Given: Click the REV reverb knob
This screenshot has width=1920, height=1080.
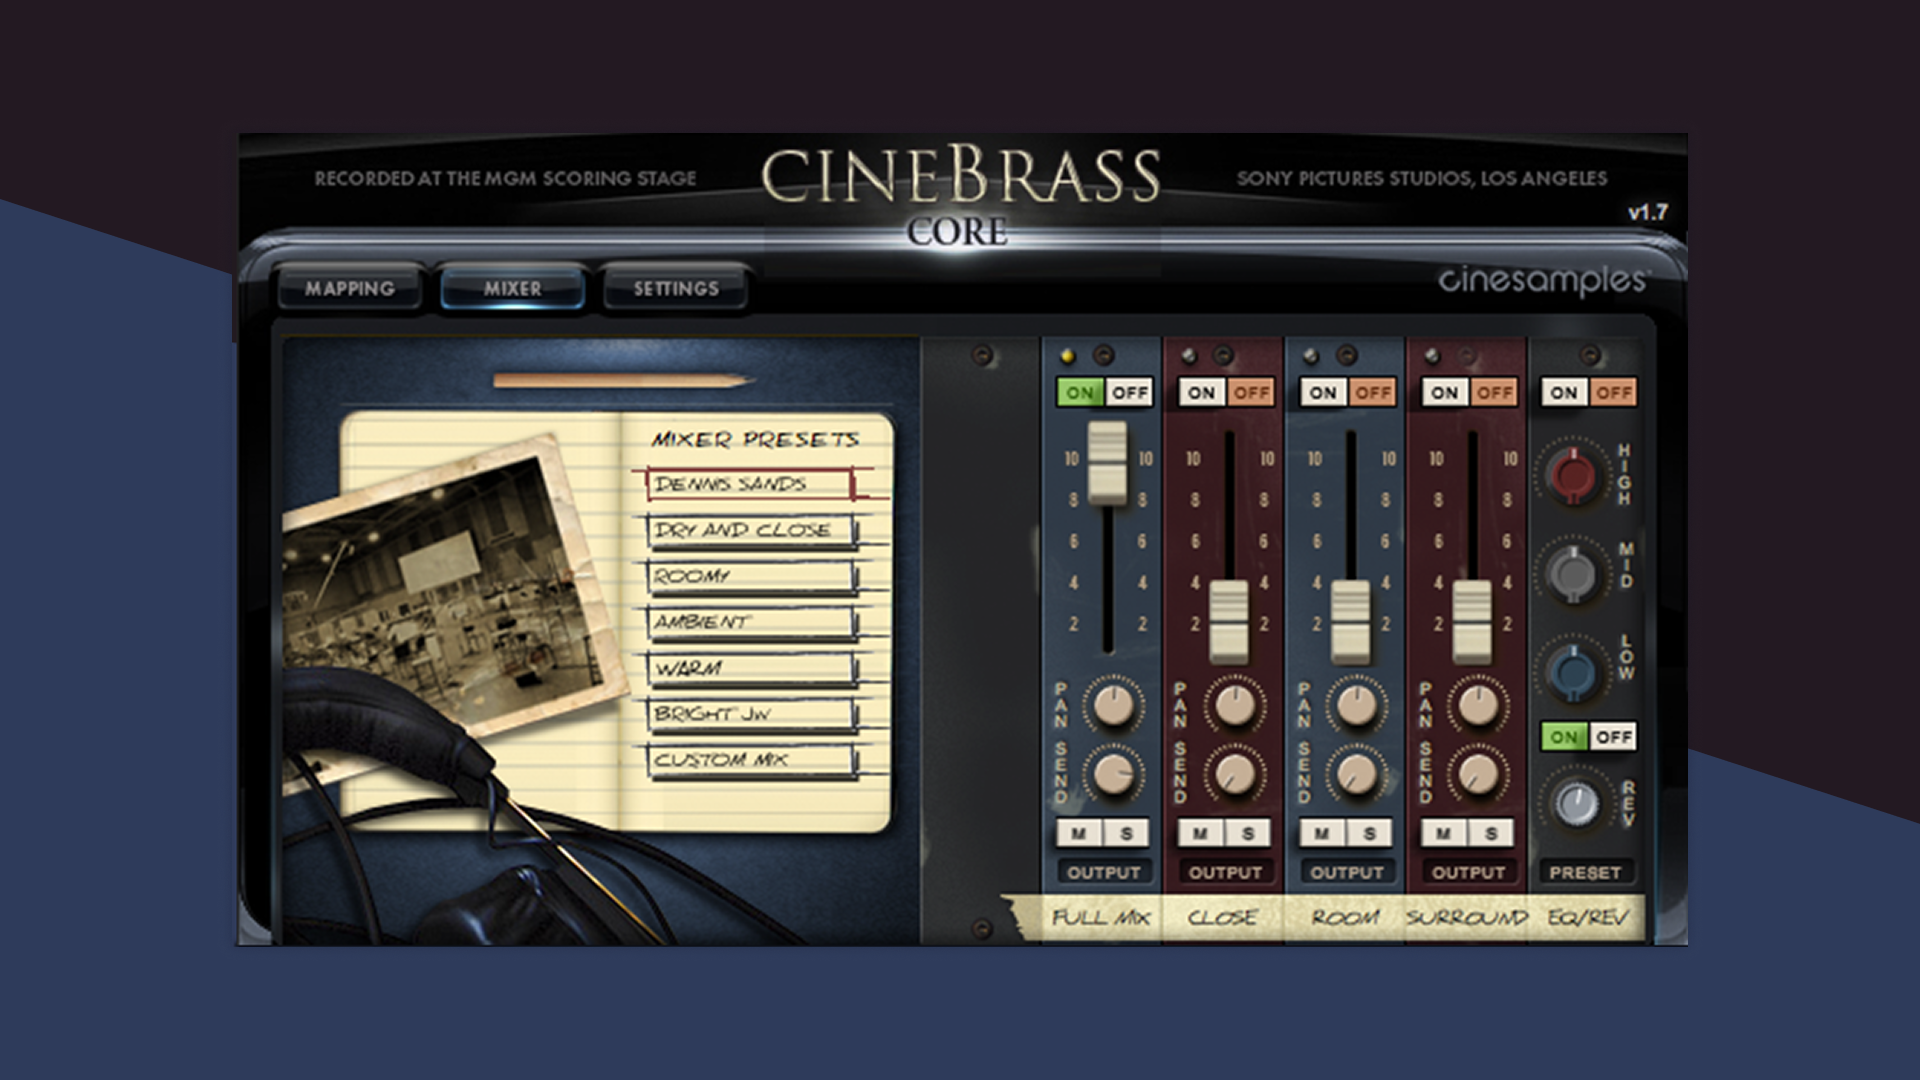Looking at the screenshot, I should click(1577, 800).
